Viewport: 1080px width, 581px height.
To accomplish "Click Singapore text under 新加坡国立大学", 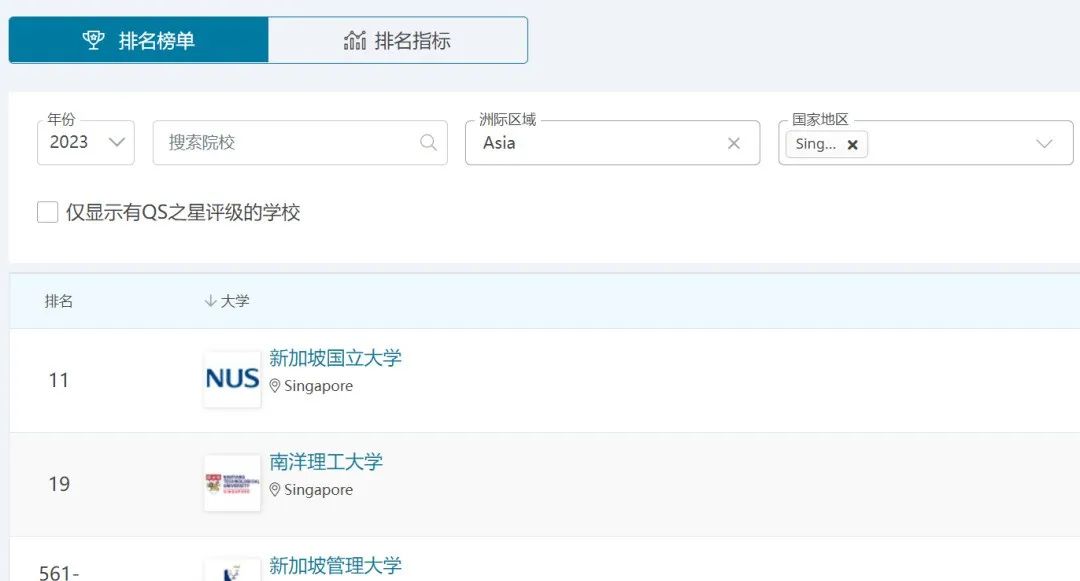I will pyautogui.click(x=318, y=385).
